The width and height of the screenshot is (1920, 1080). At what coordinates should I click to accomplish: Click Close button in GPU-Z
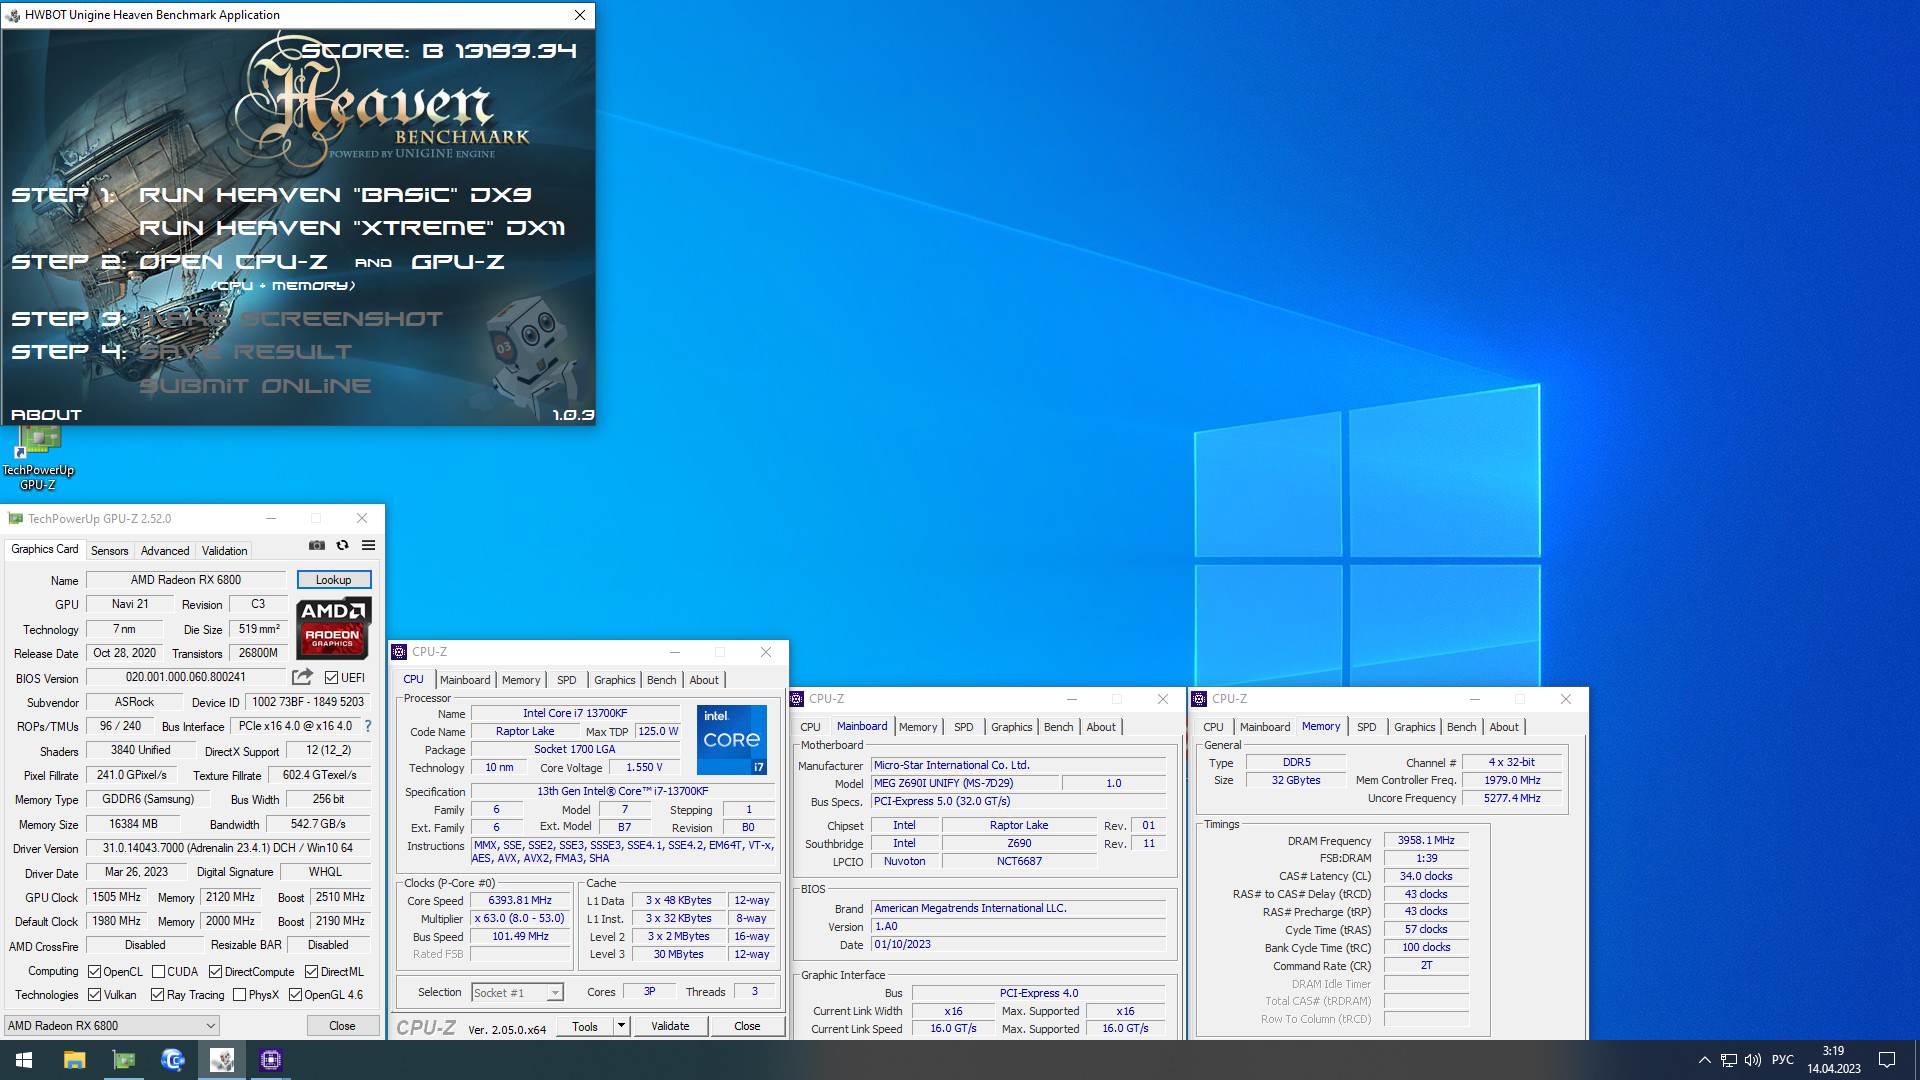pos(342,1025)
